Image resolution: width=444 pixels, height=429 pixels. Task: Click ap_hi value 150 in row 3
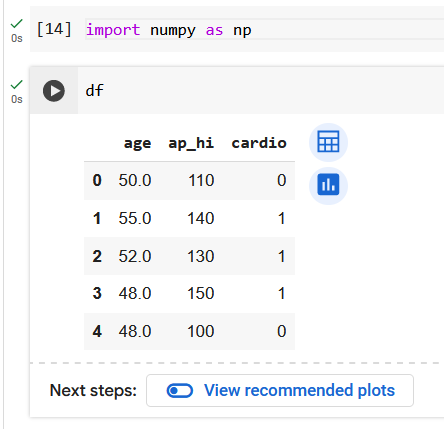pos(200,294)
